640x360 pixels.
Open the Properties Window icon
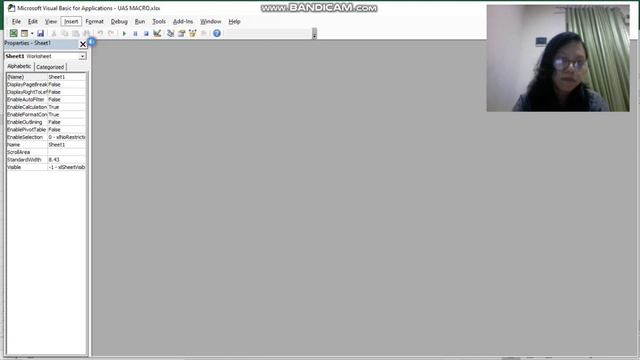(182, 33)
